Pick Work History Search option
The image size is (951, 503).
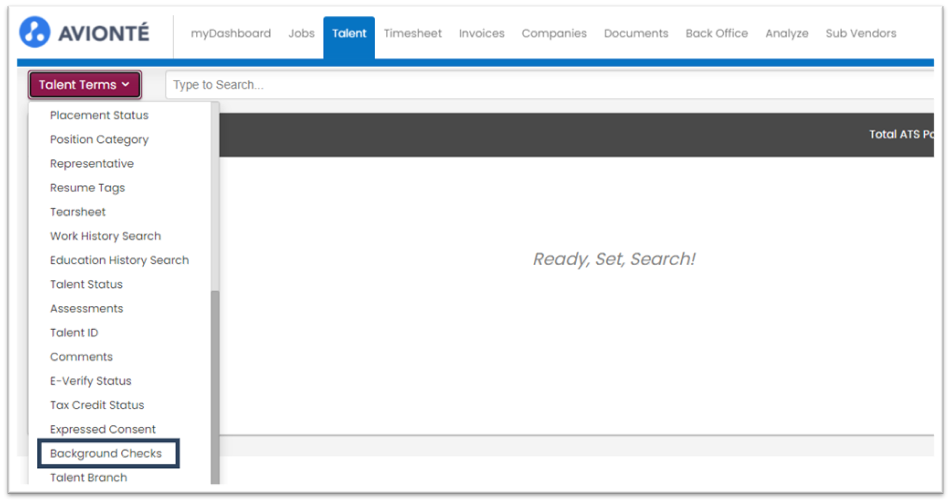pyautogui.click(x=106, y=236)
